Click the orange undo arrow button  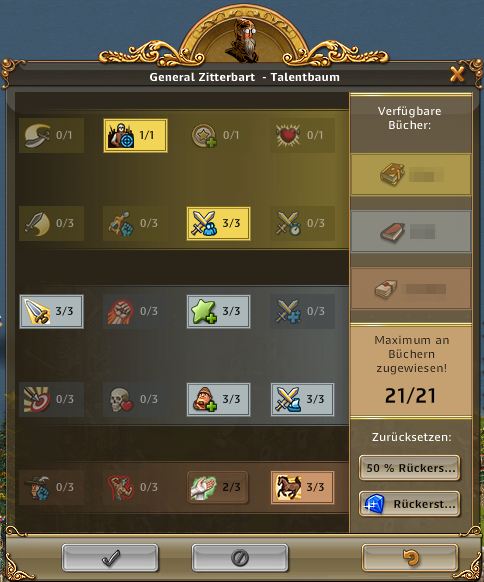[x=410, y=558]
